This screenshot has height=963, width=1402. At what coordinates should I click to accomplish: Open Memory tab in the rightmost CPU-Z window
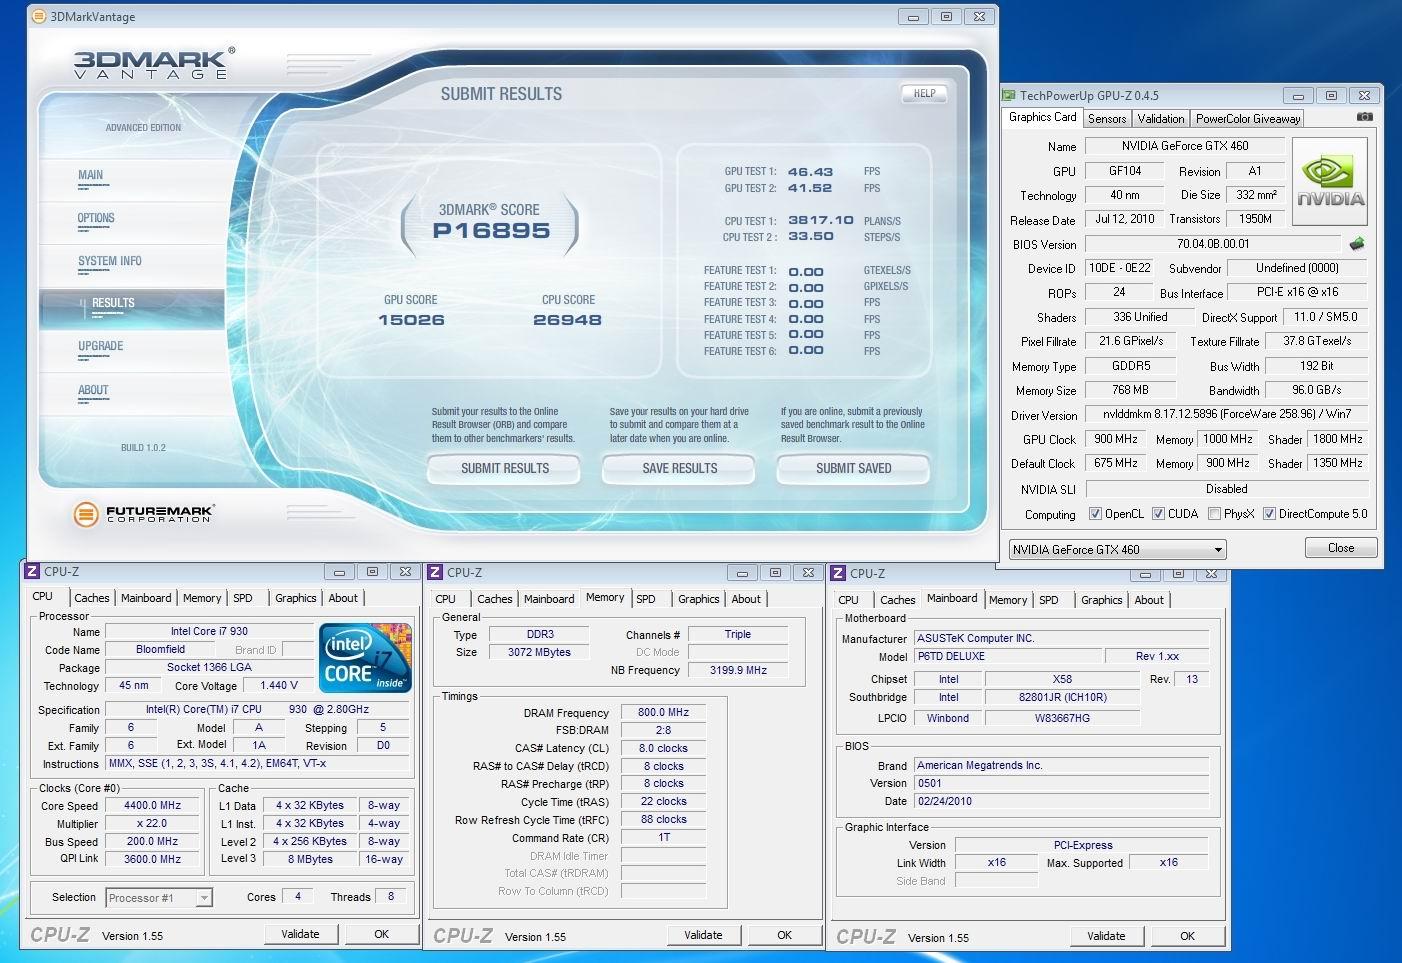coord(1008,600)
